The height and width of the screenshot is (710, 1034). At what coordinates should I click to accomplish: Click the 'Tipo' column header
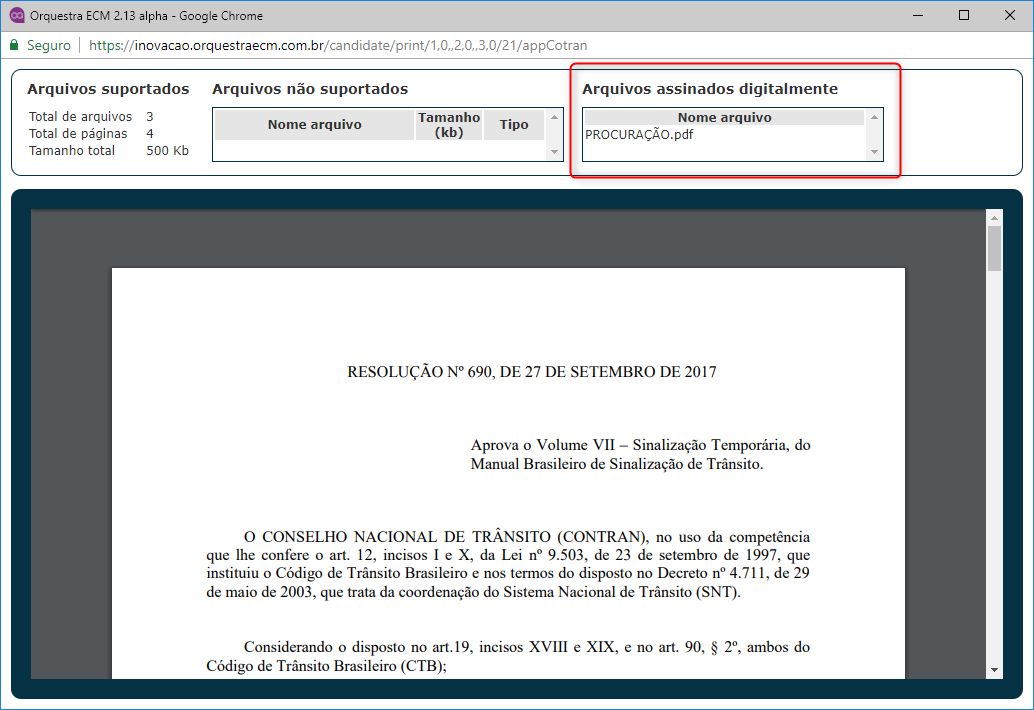(514, 125)
